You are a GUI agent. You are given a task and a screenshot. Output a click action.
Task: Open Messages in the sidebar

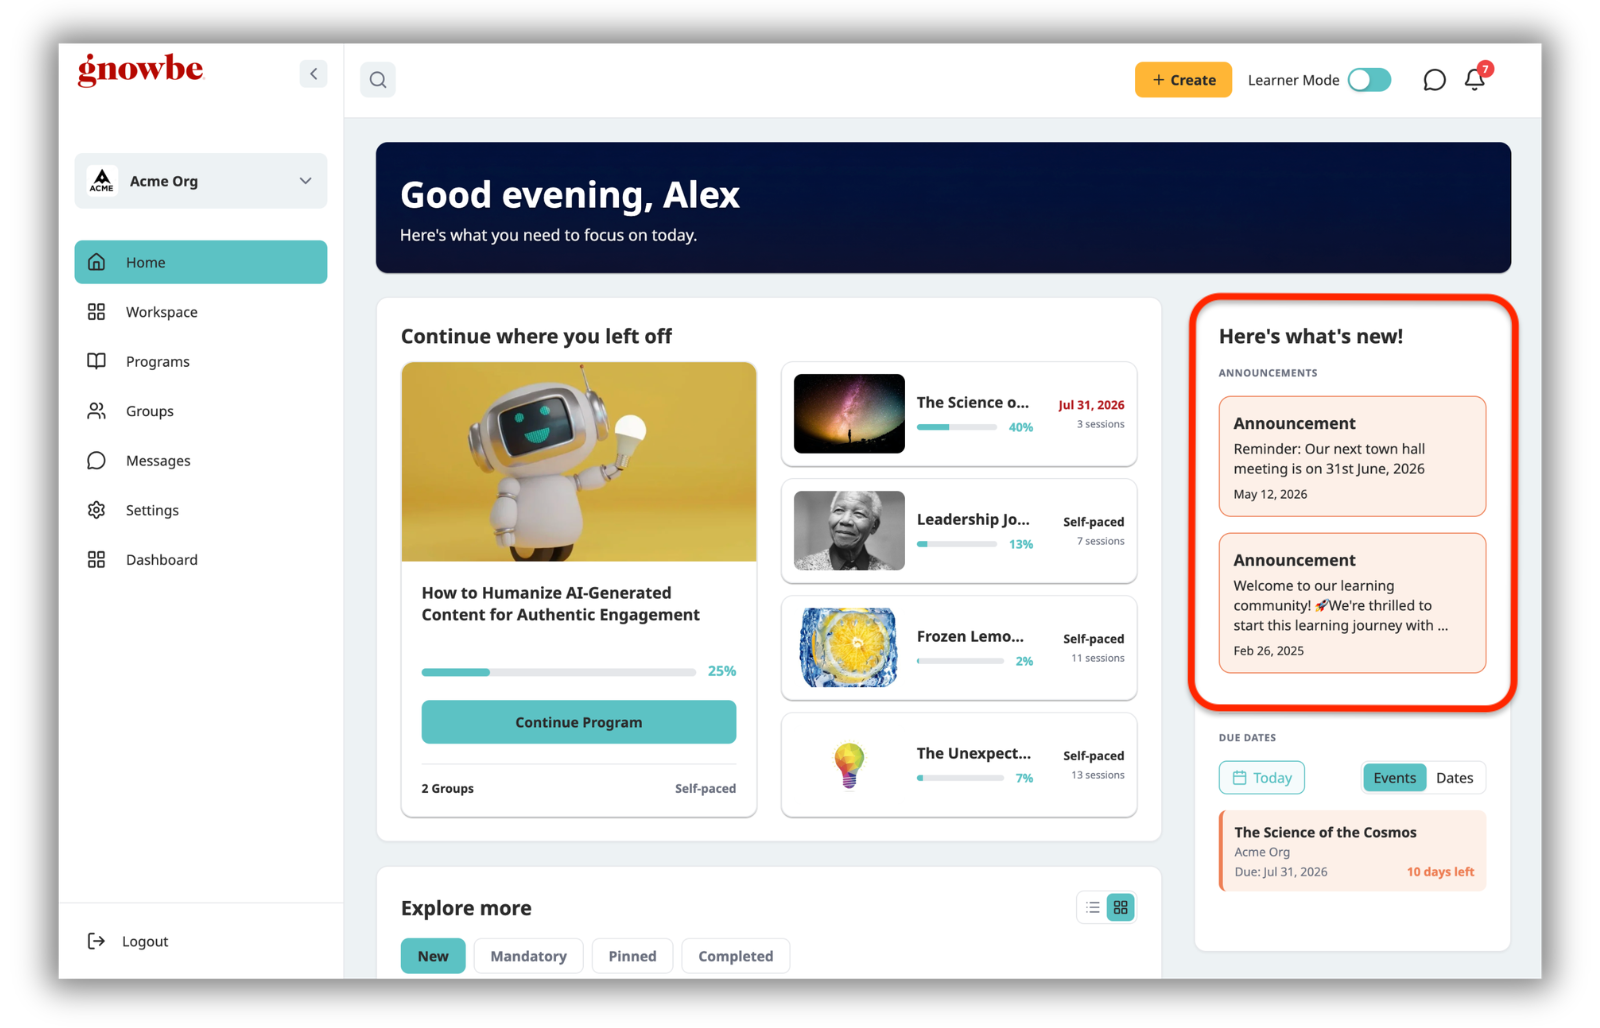coord(201,460)
